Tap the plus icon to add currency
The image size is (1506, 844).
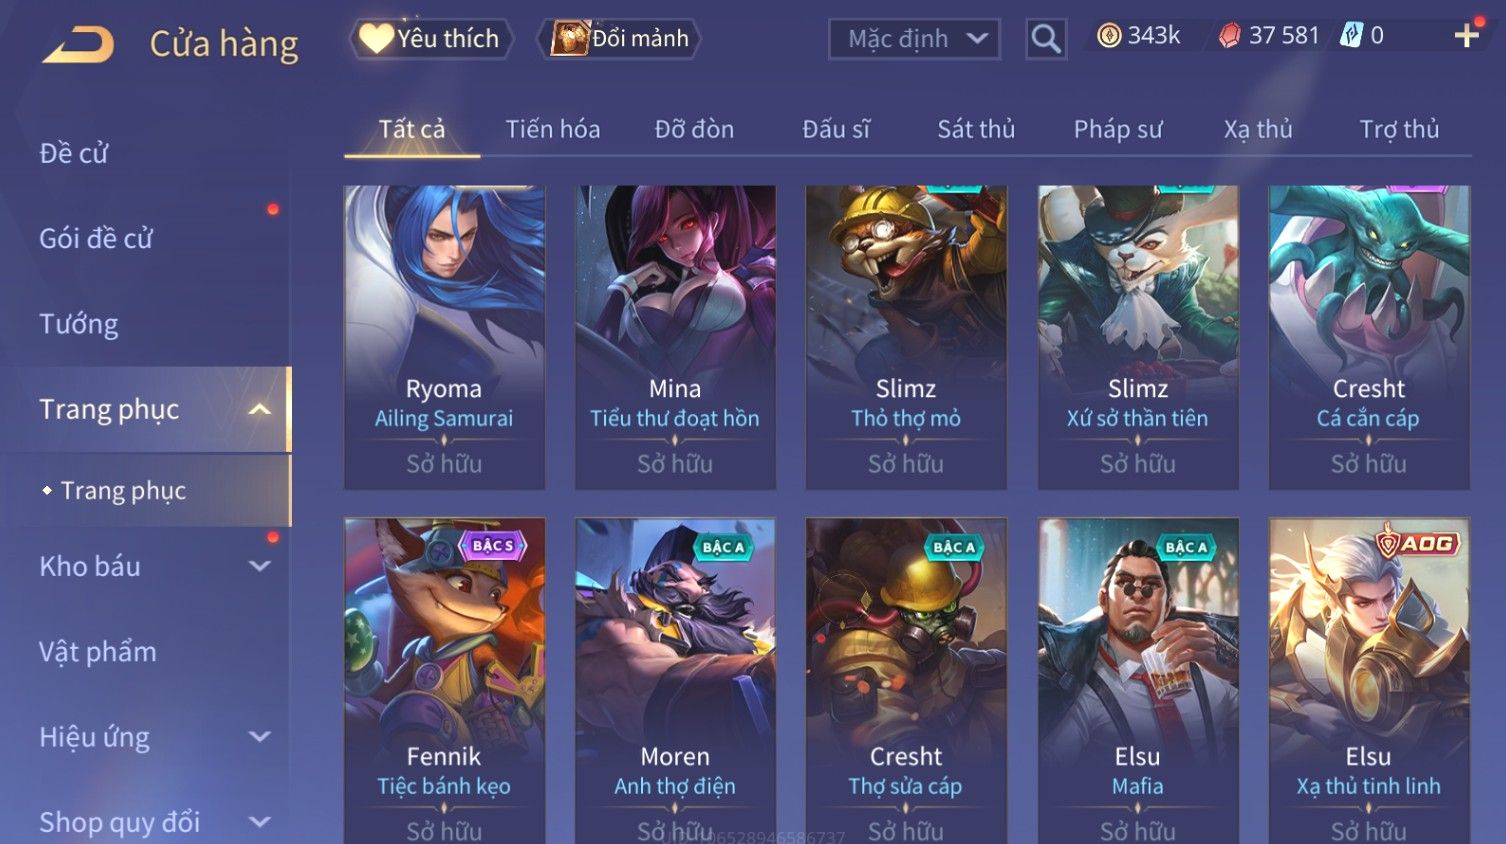point(1466,36)
